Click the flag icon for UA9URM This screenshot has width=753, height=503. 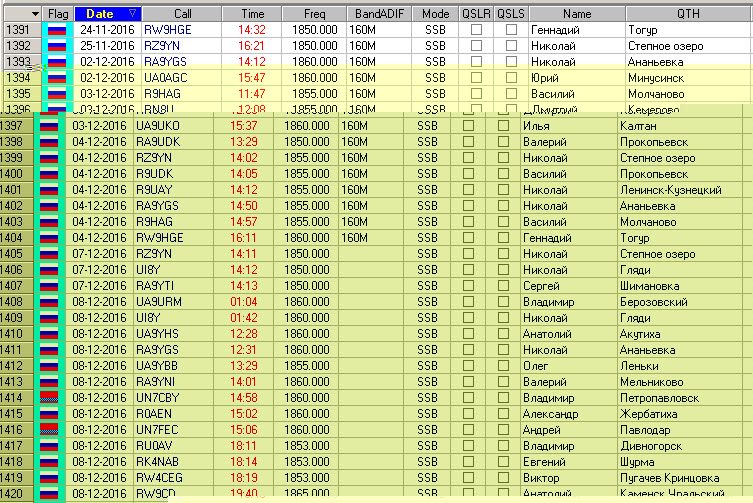pos(49,301)
